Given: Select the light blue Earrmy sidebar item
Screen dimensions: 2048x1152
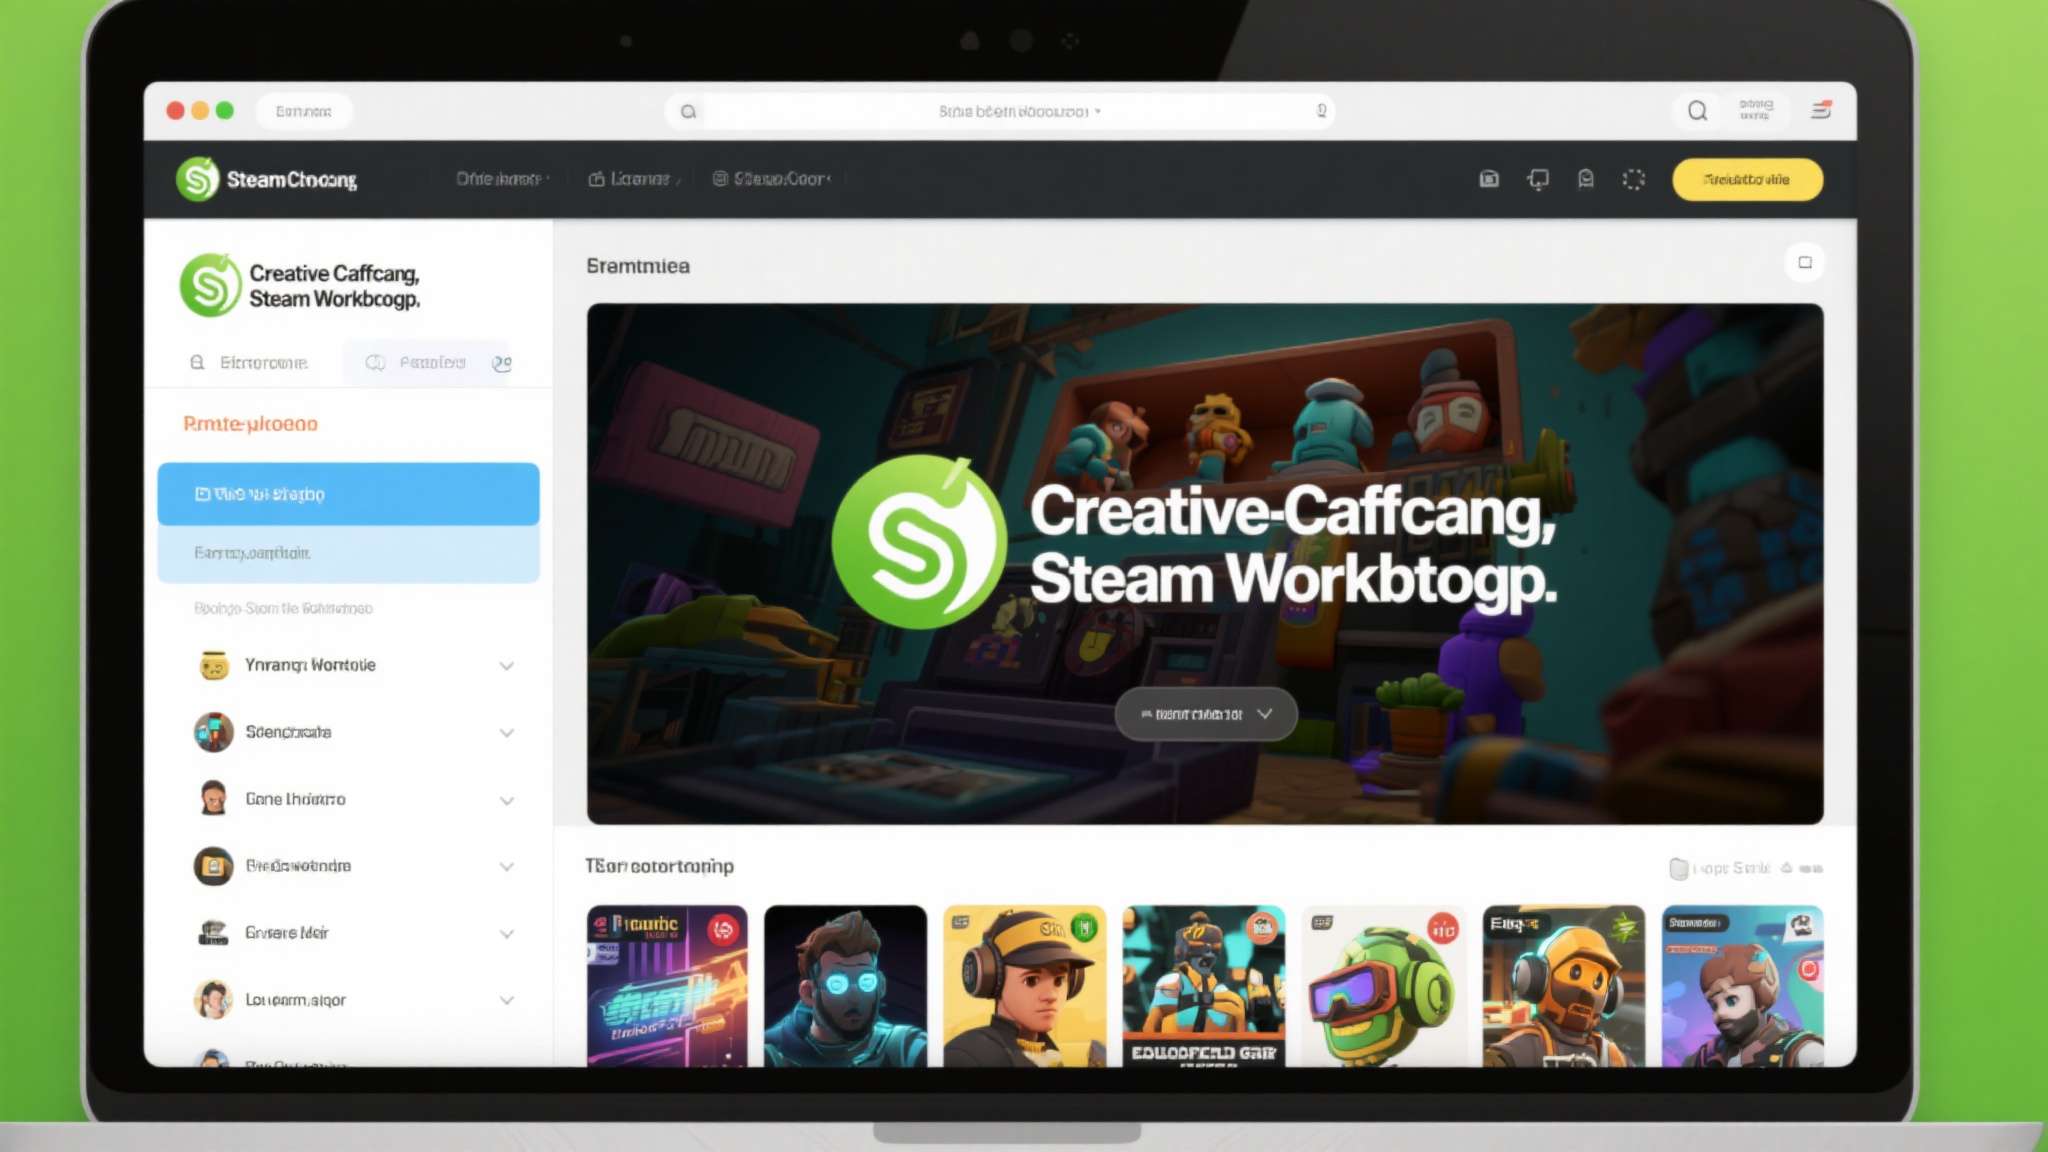Looking at the screenshot, I should point(348,553).
